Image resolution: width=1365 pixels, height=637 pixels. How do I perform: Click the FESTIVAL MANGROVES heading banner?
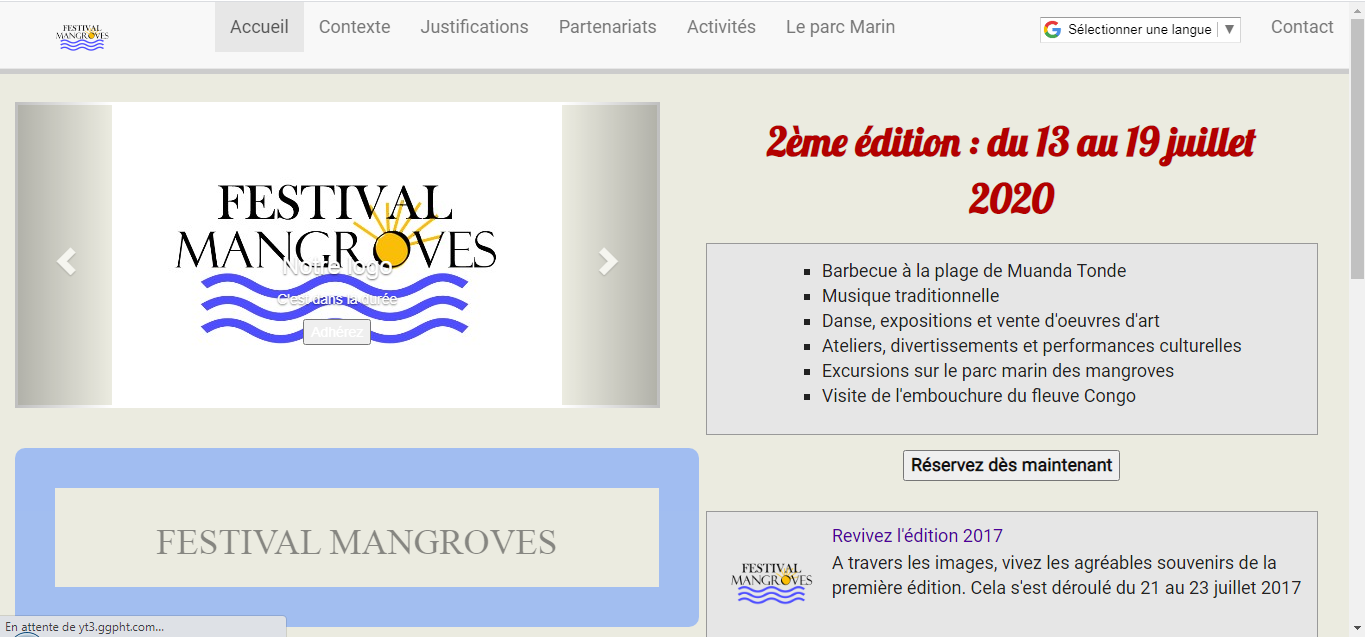point(356,542)
